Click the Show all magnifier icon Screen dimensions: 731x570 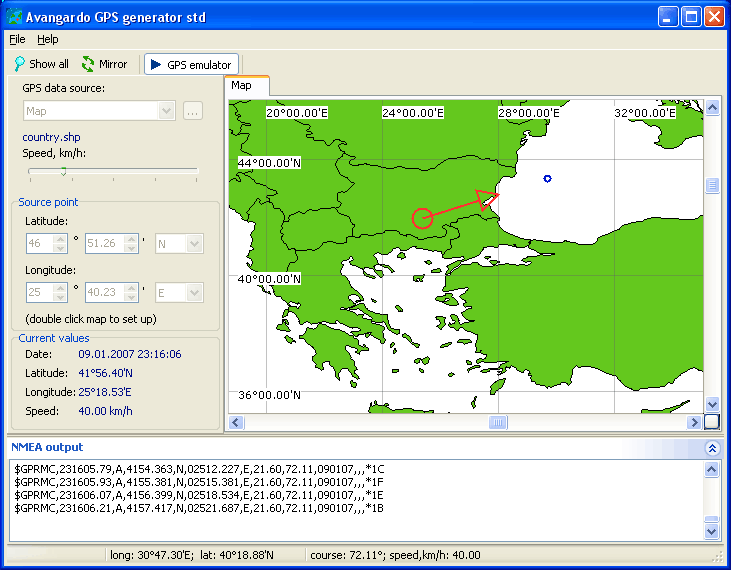(x=19, y=64)
